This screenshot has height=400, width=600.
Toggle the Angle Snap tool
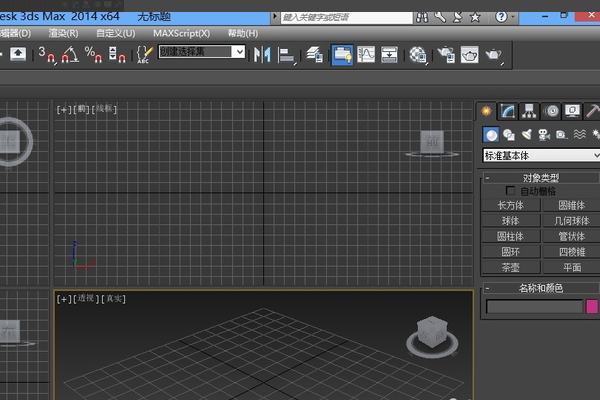[70, 55]
